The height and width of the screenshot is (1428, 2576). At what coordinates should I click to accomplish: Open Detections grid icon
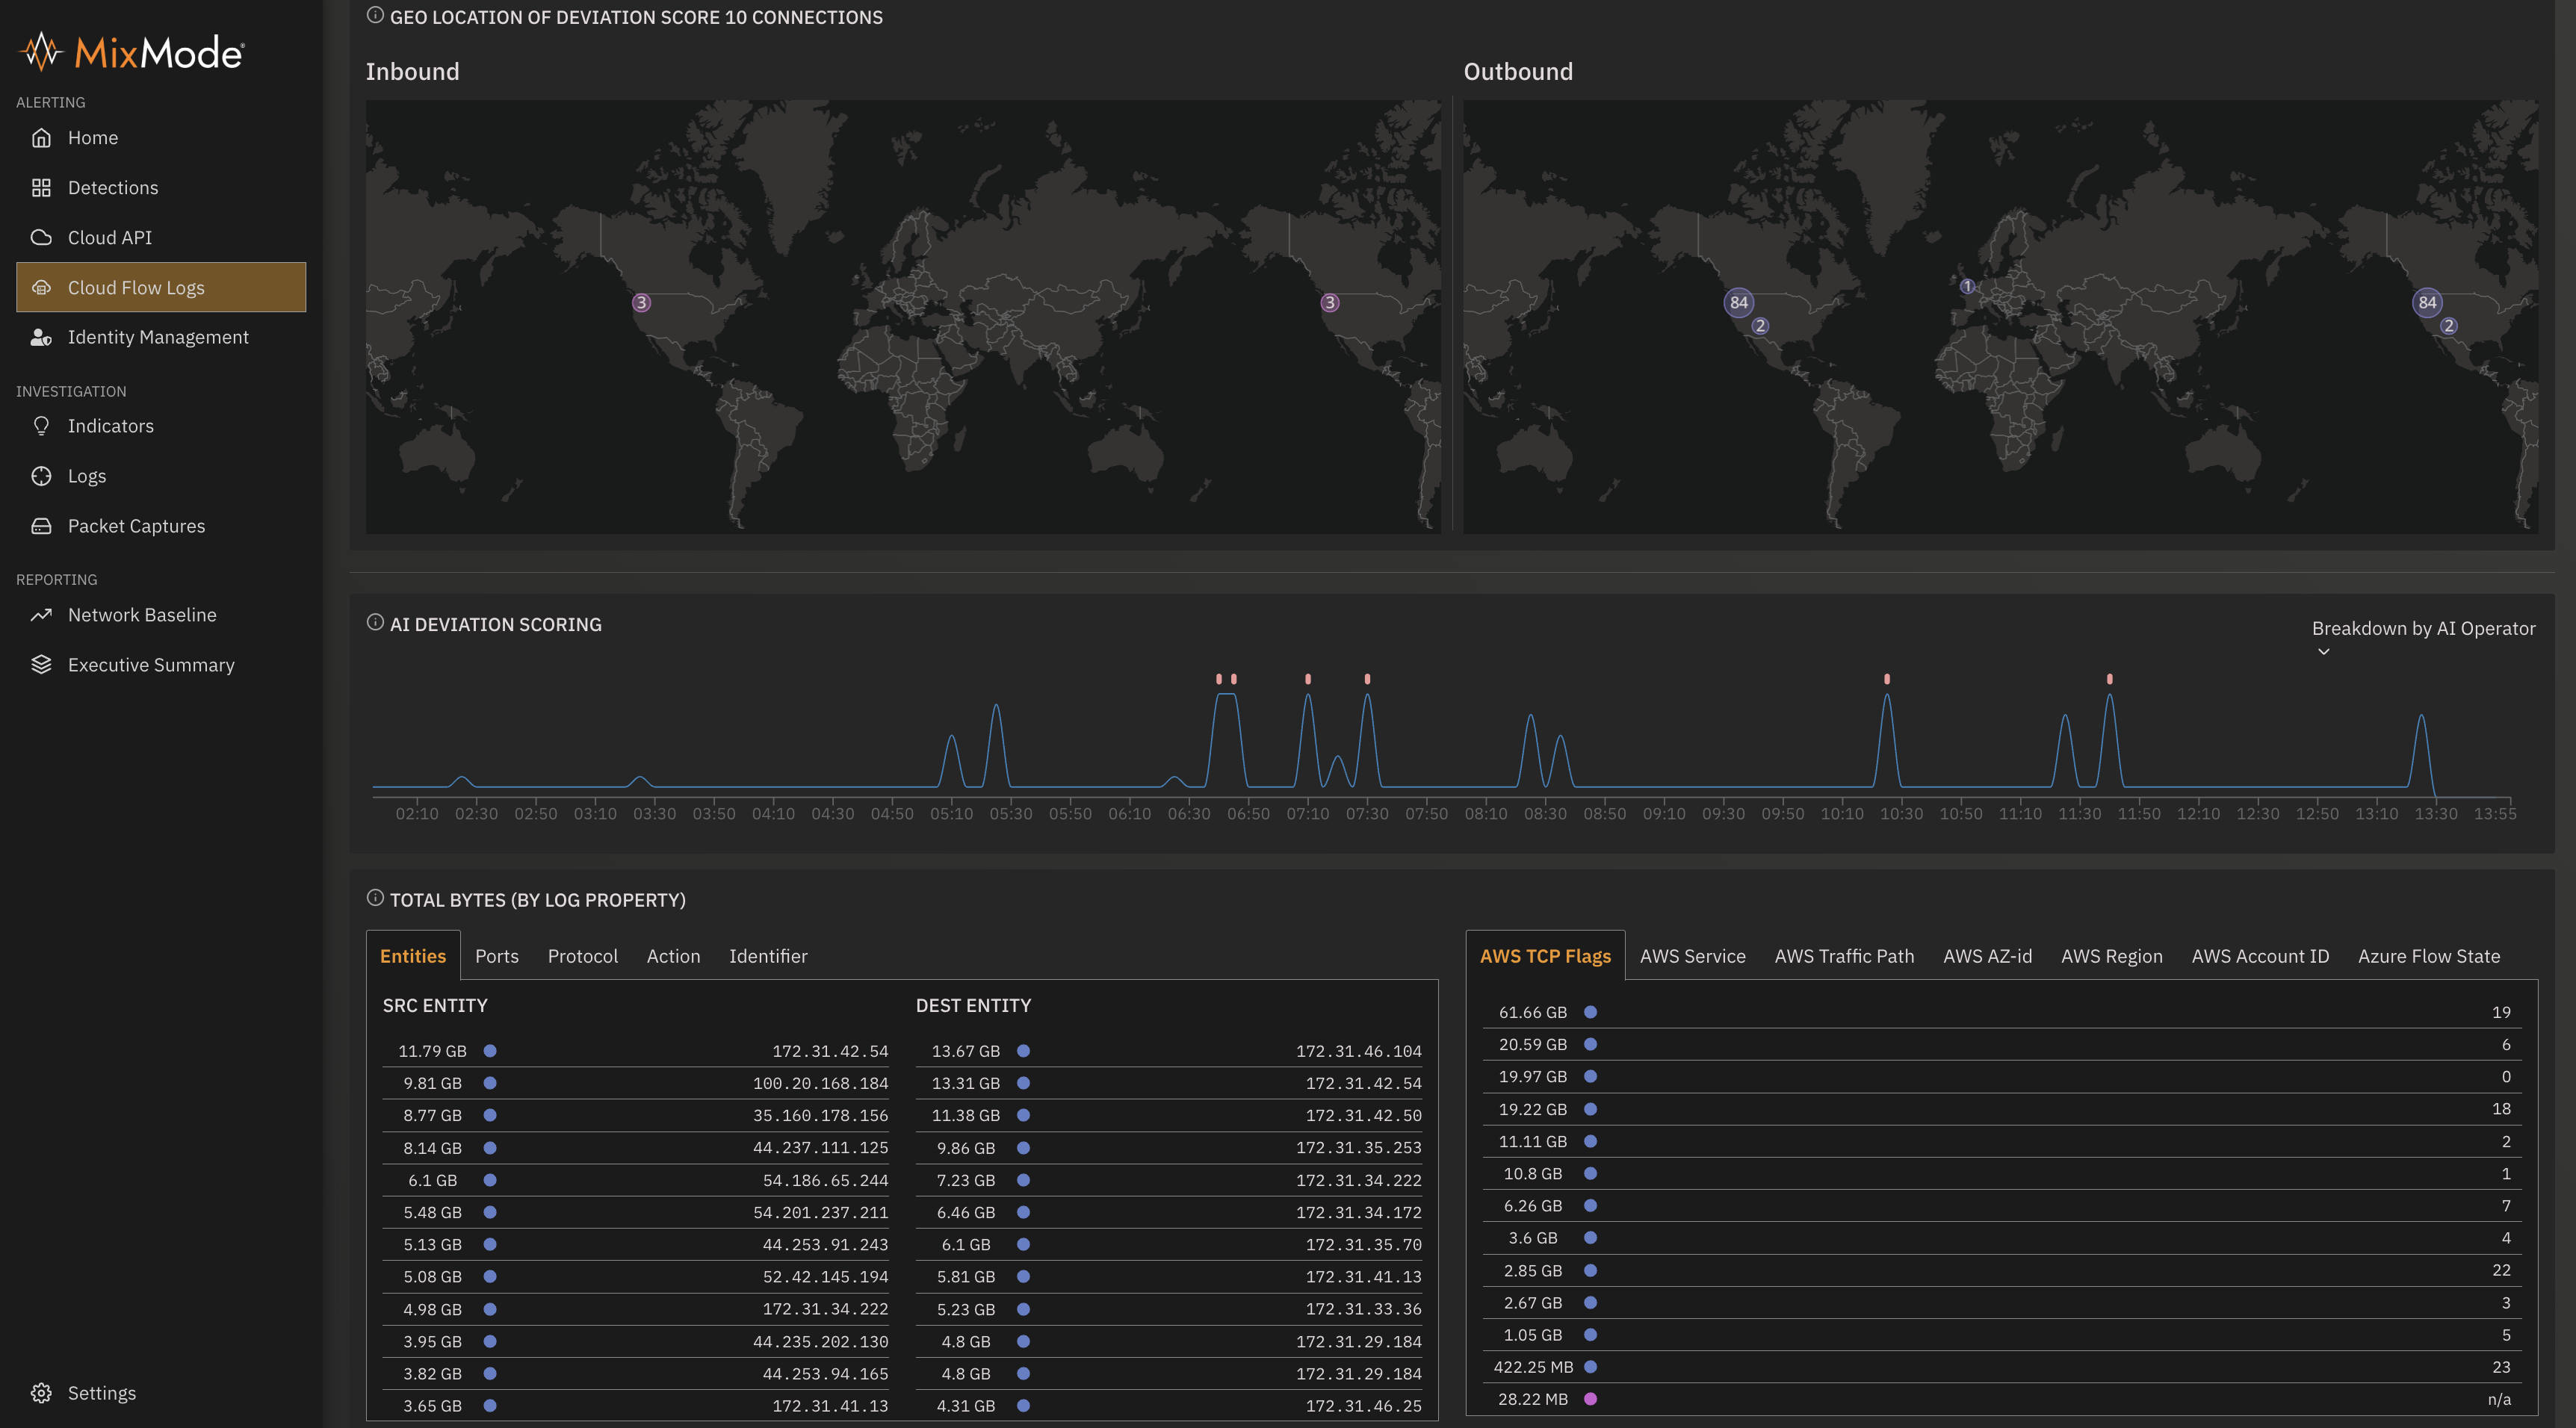41,188
